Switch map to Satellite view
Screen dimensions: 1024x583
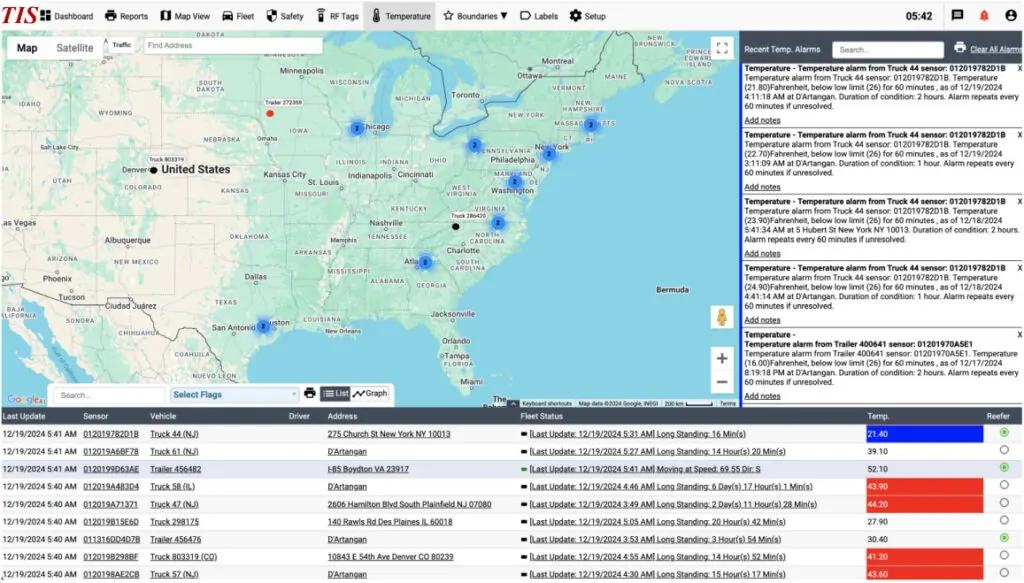(74, 48)
